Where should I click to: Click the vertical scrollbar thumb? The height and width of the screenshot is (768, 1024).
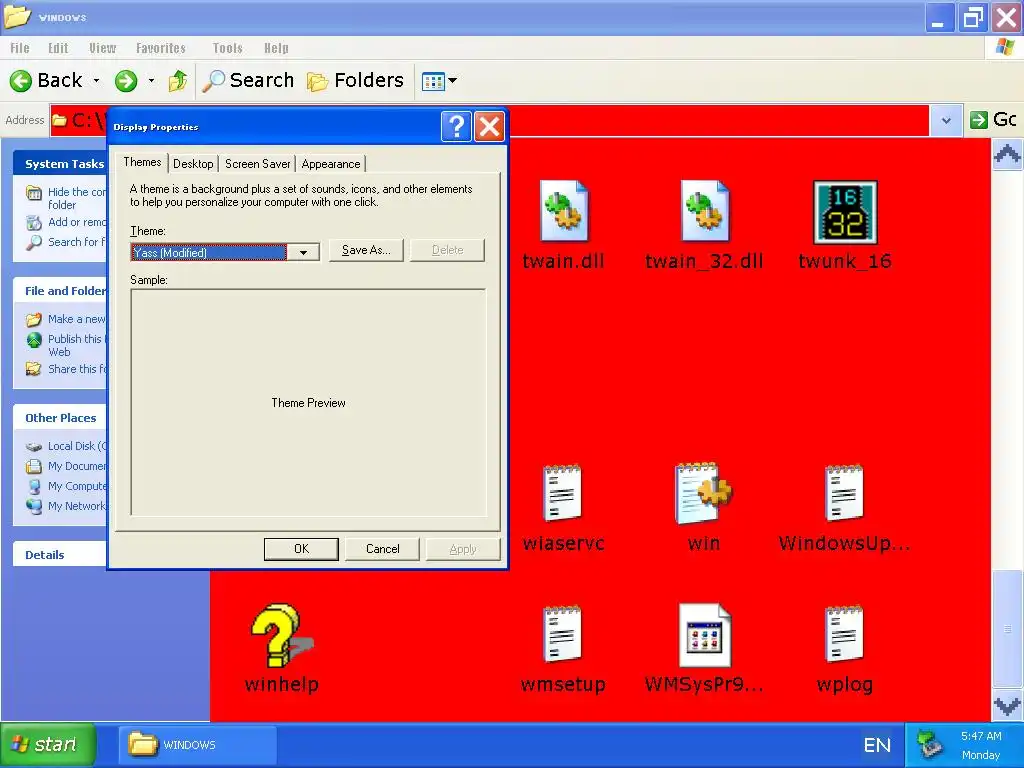(x=1007, y=629)
